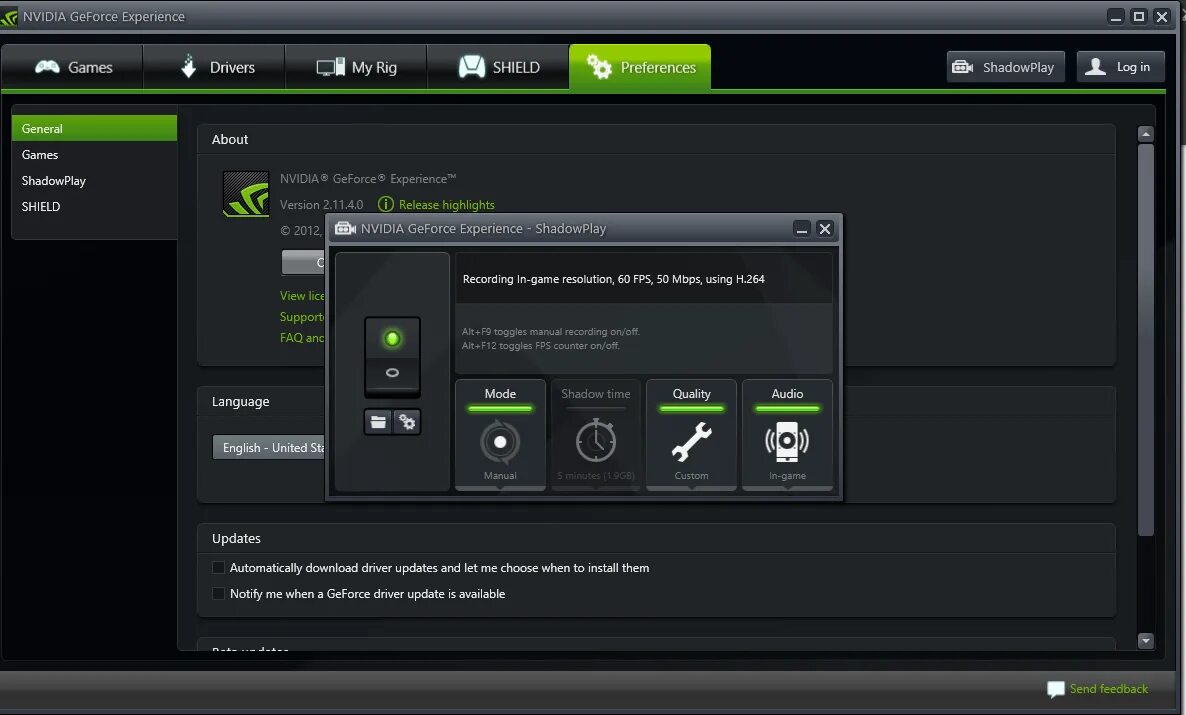Turn ShadowPlay switch off (O position)
The height and width of the screenshot is (715, 1186).
pos(392,374)
